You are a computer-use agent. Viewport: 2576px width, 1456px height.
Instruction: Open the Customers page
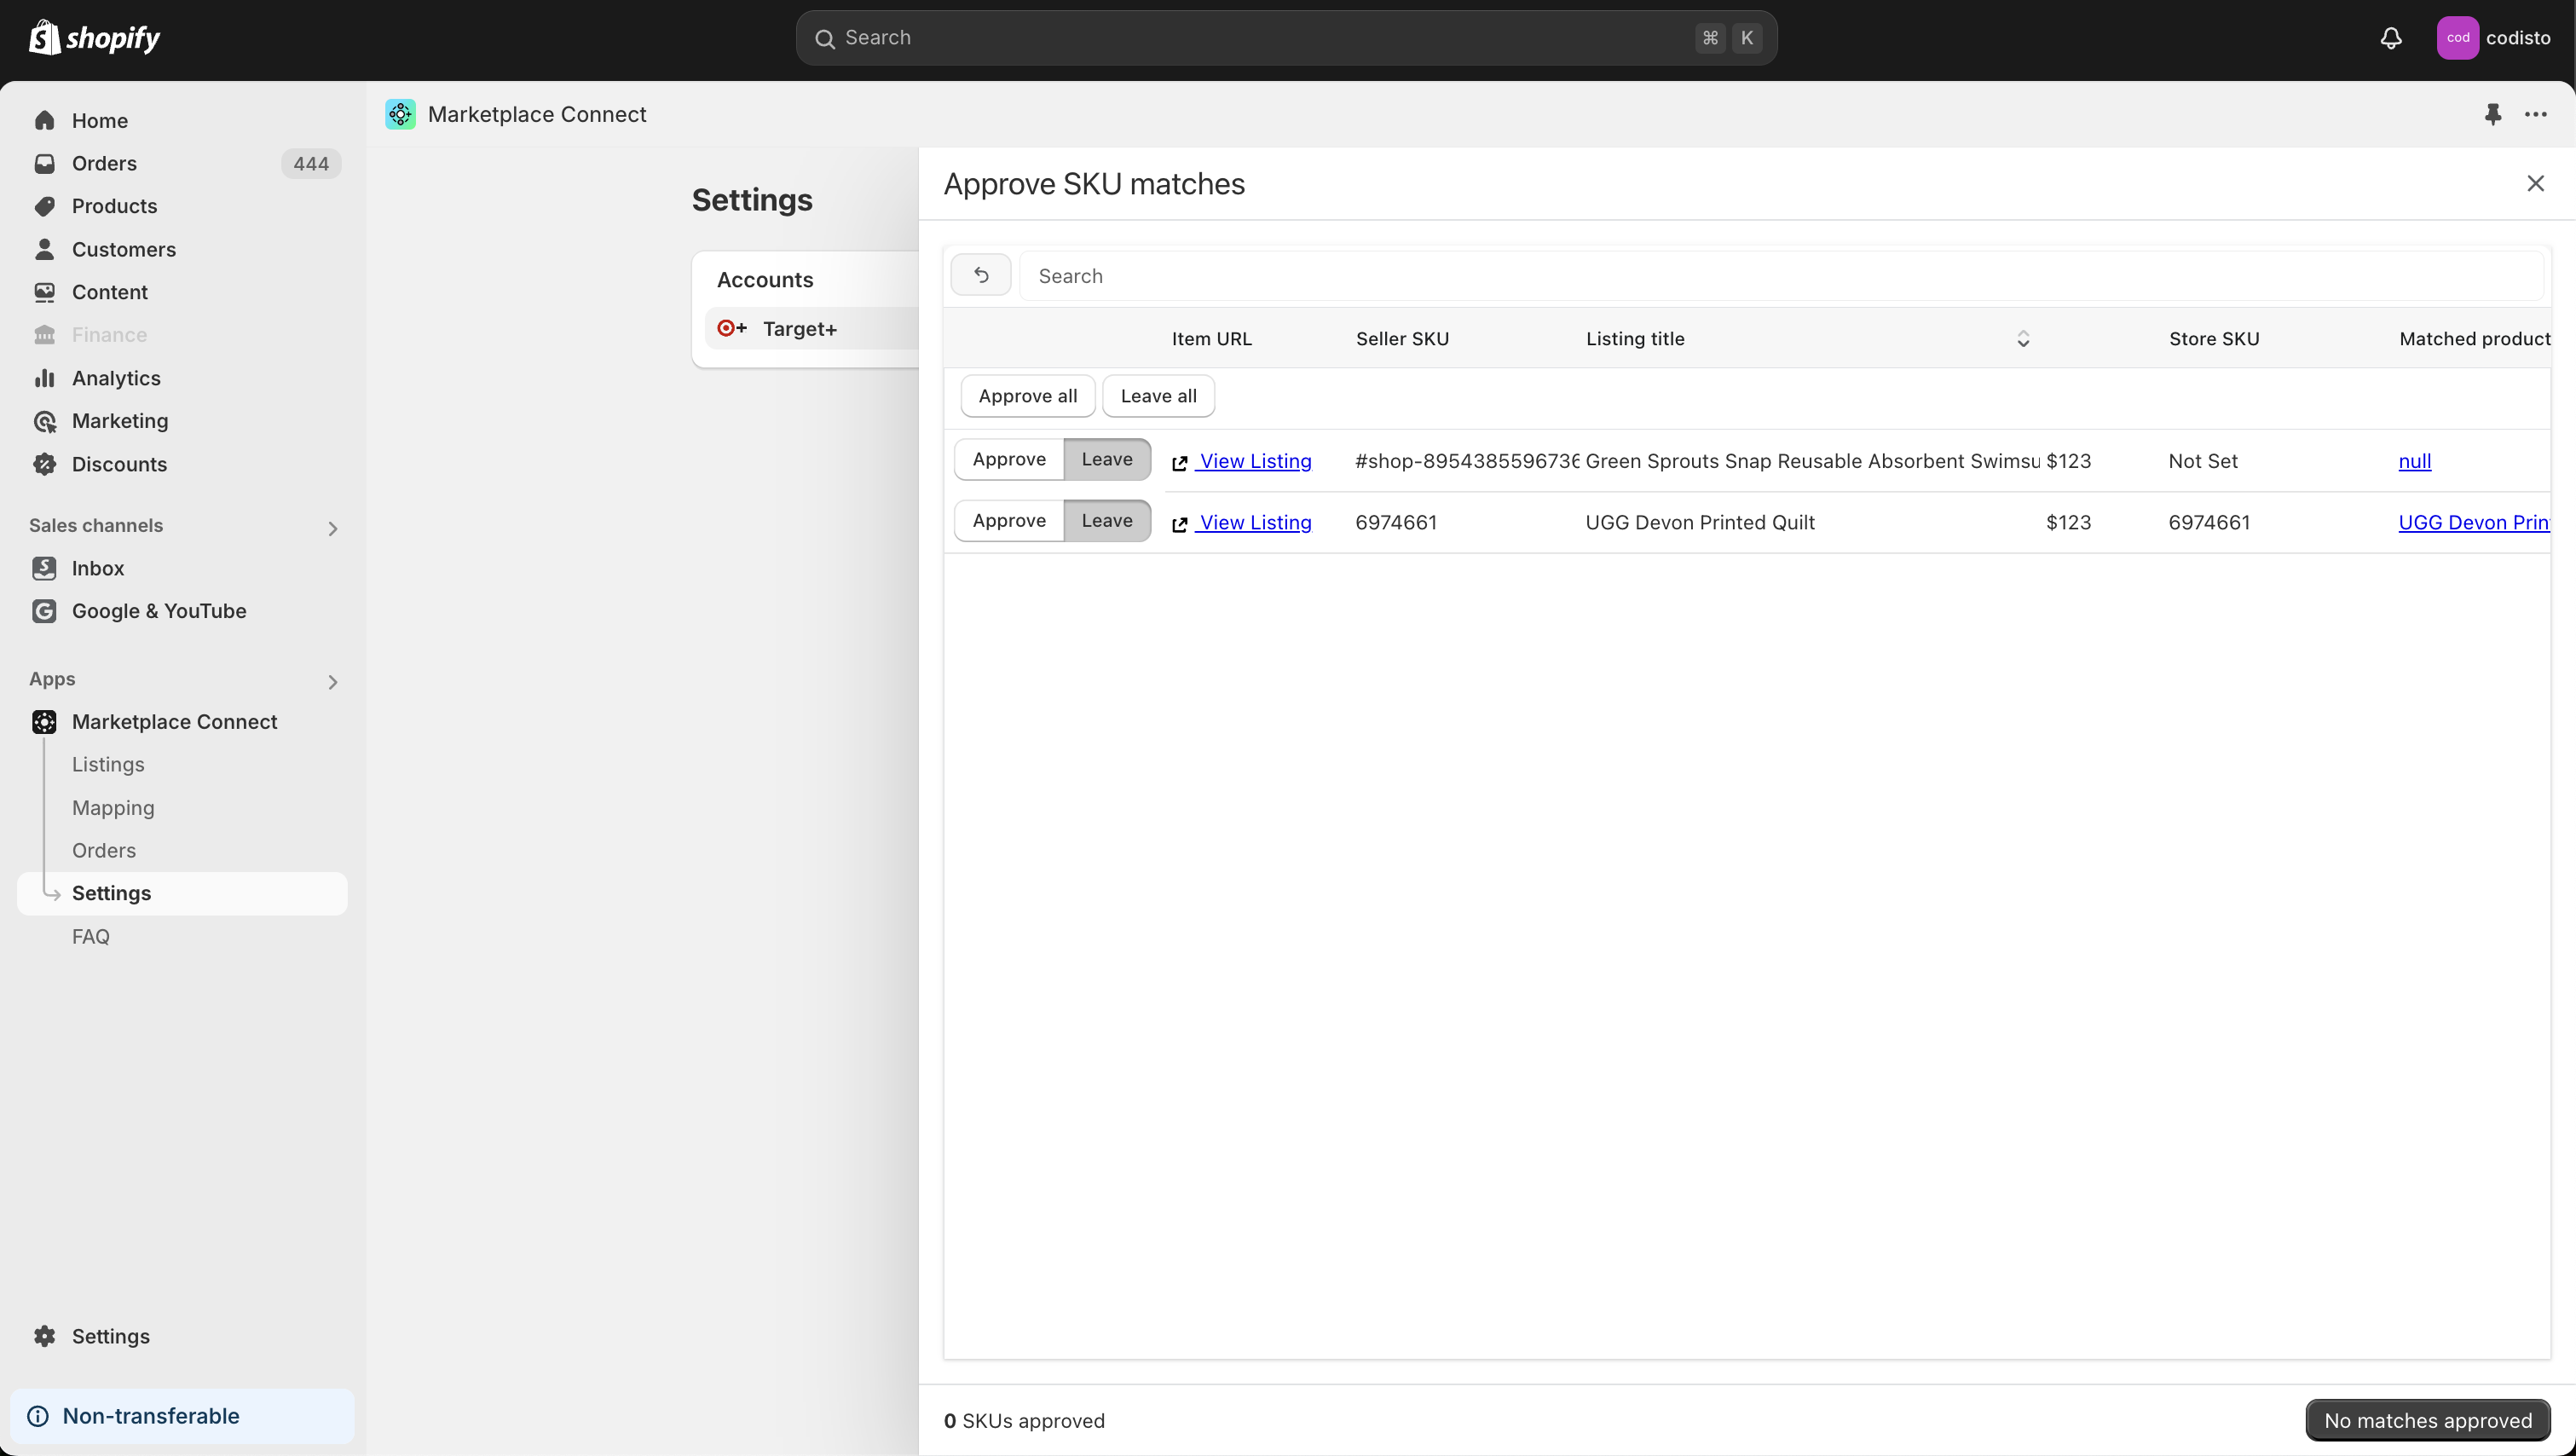tap(182, 249)
